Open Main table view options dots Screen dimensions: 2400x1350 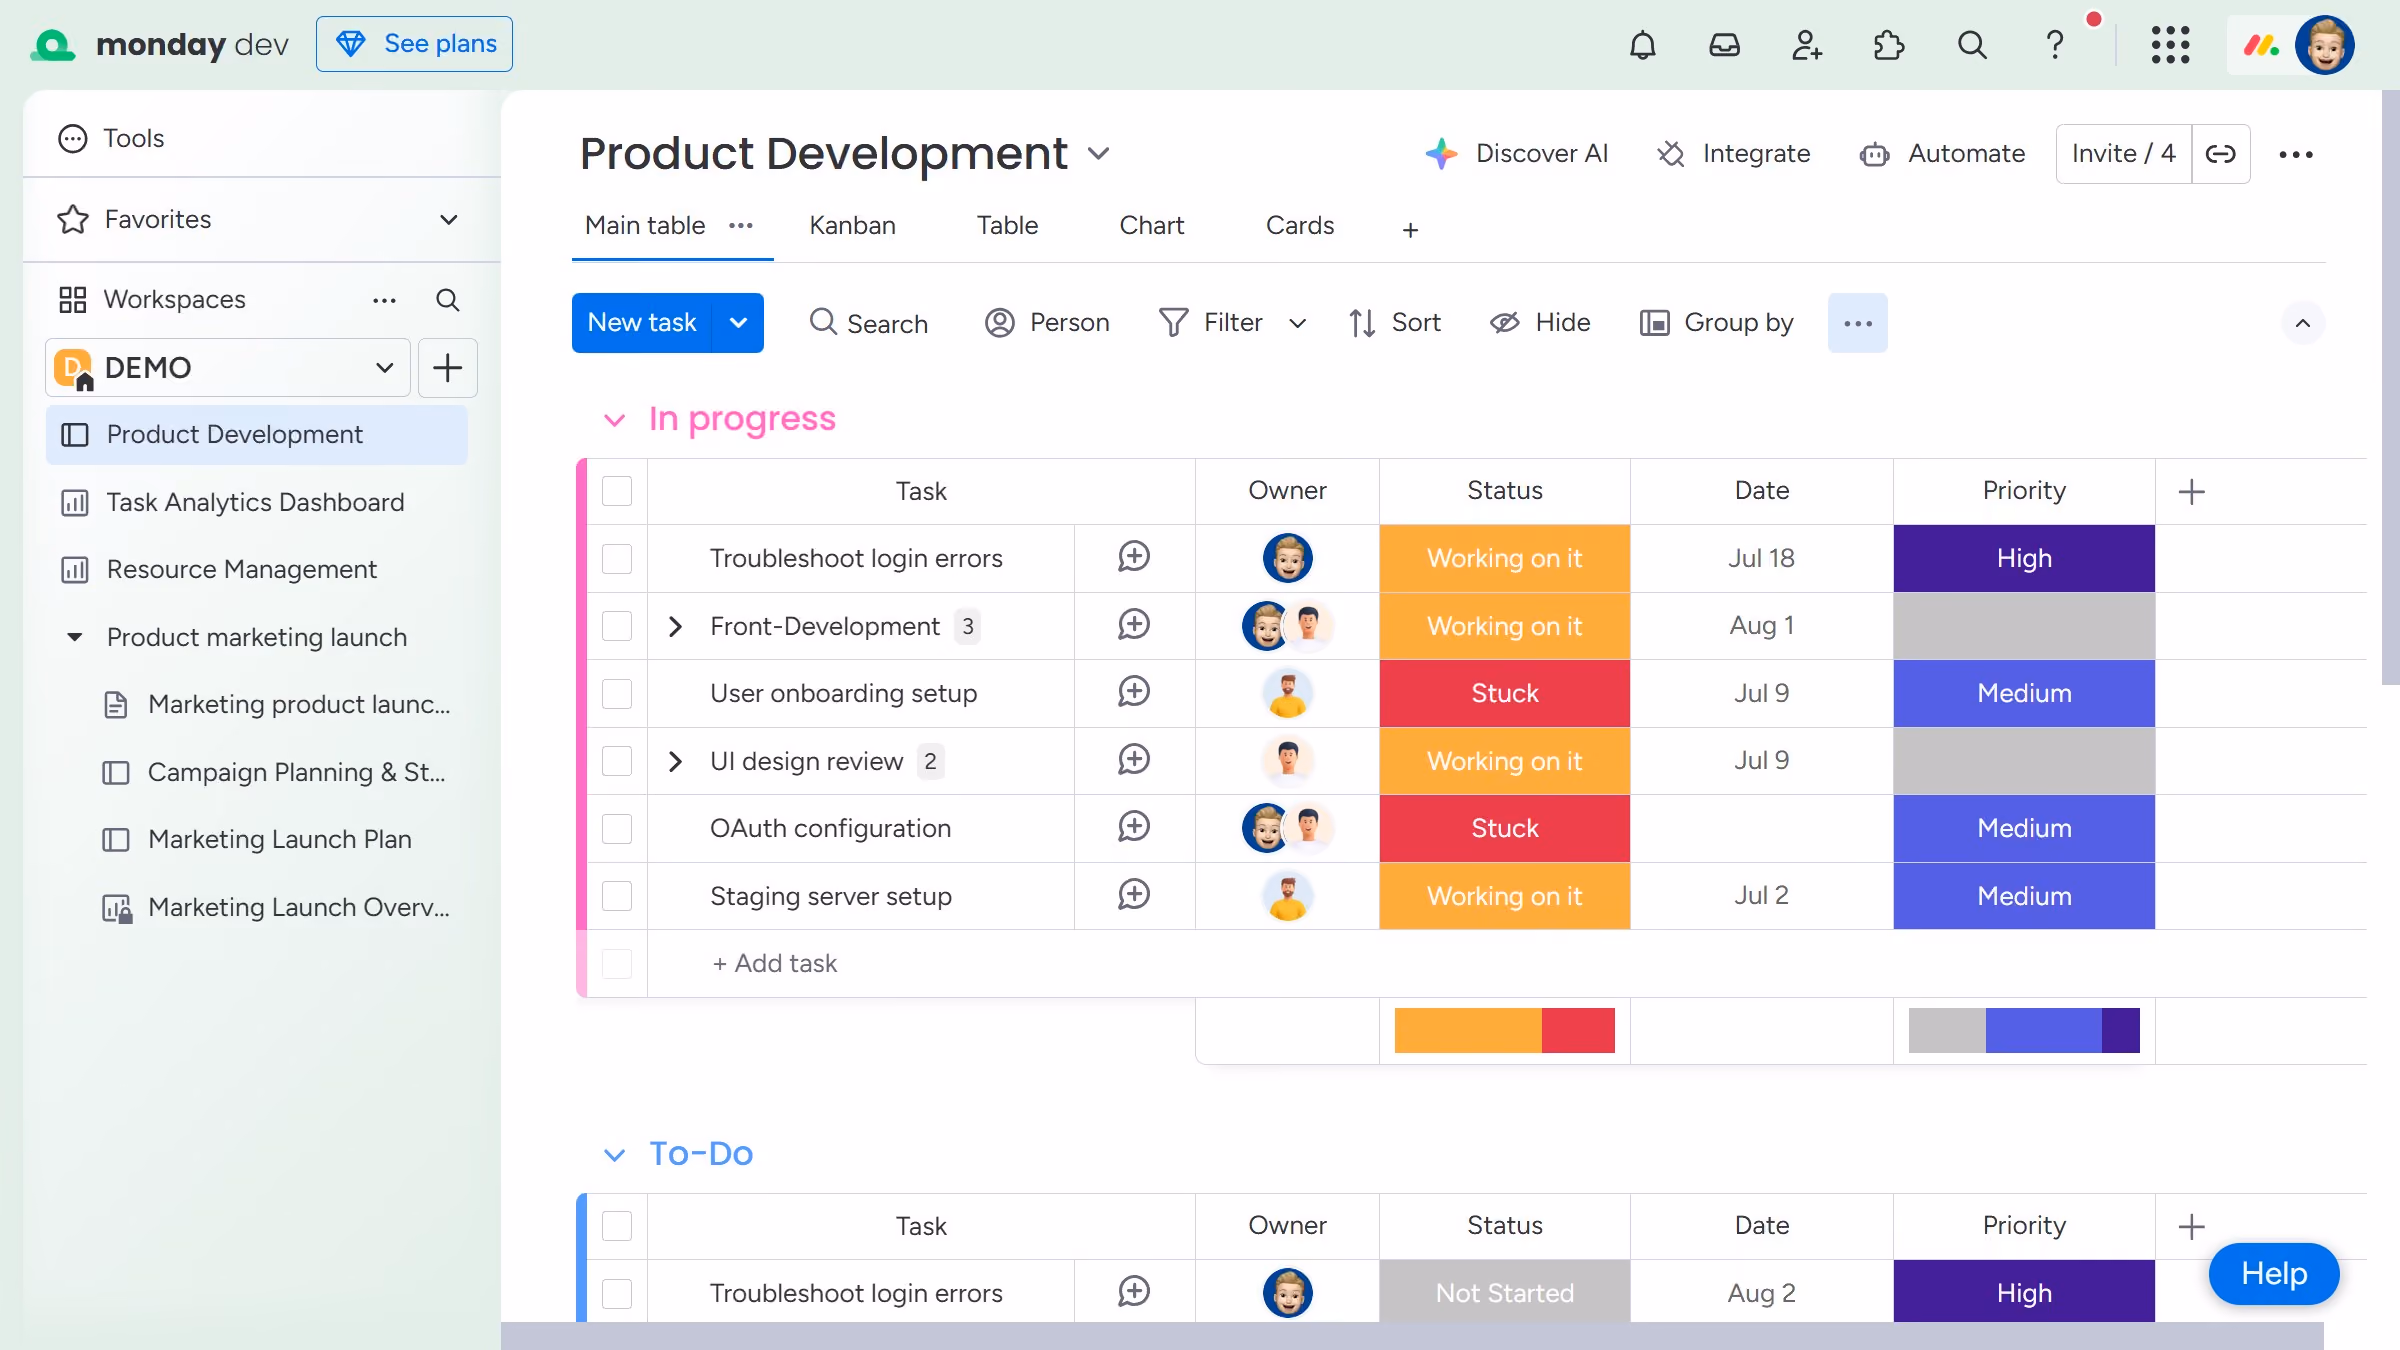point(741,226)
